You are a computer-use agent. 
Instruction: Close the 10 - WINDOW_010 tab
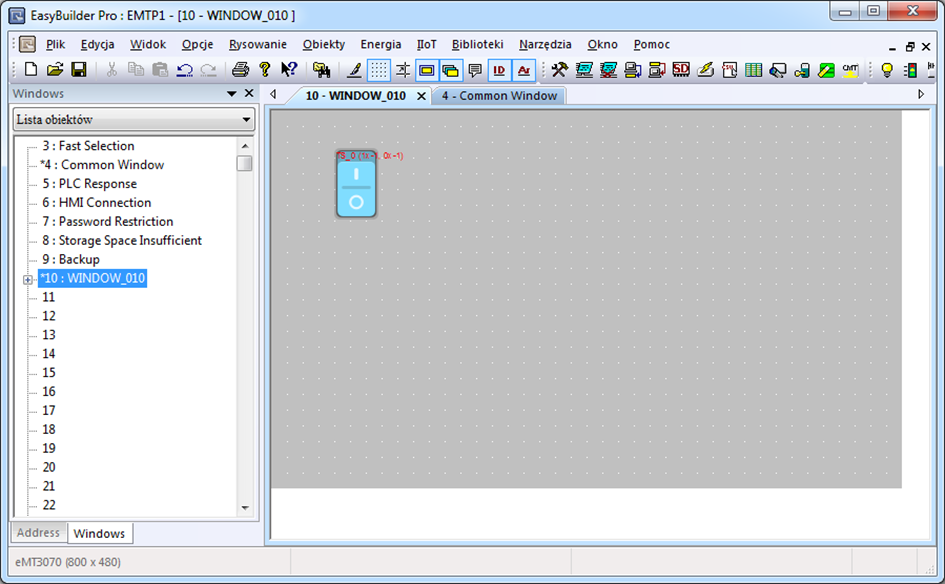(421, 96)
